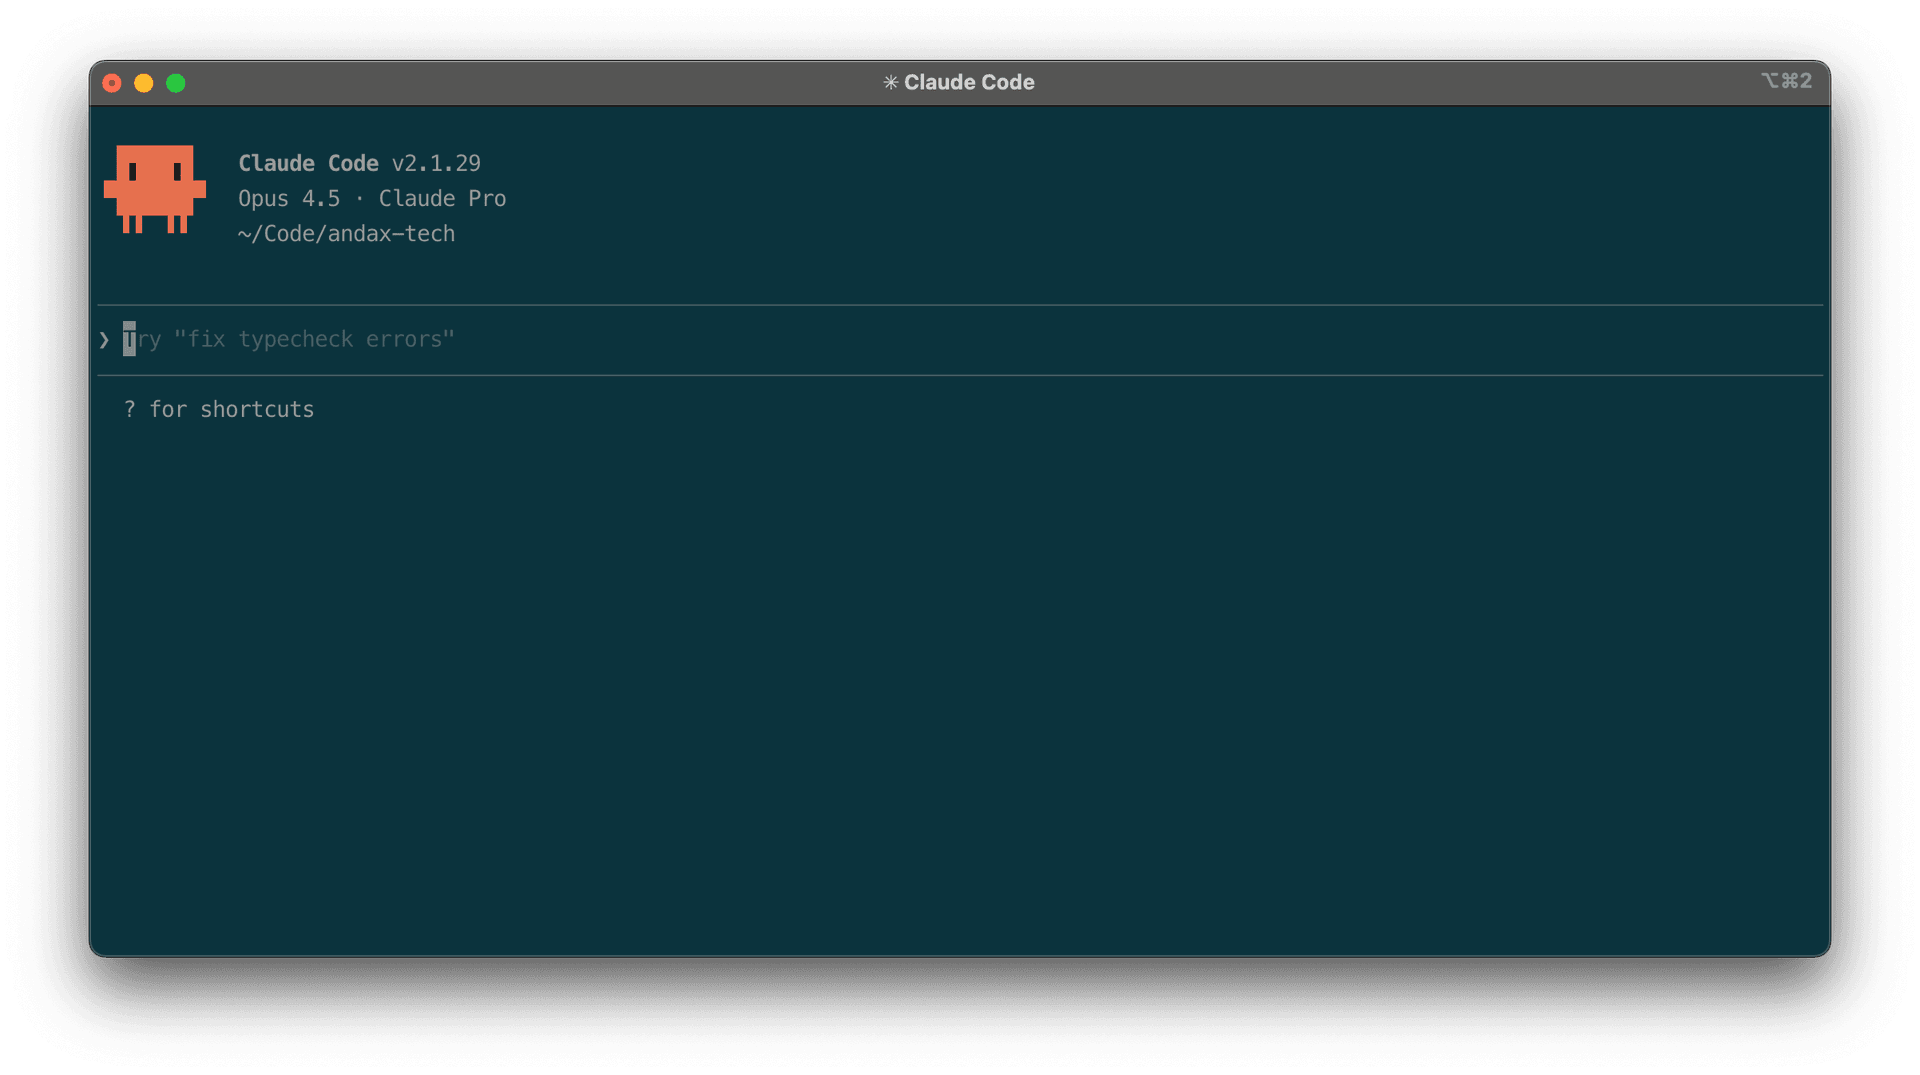The height and width of the screenshot is (1075, 1920).
Task: Select the "Opus 4.5" model label
Action: [x=288, y=199]
